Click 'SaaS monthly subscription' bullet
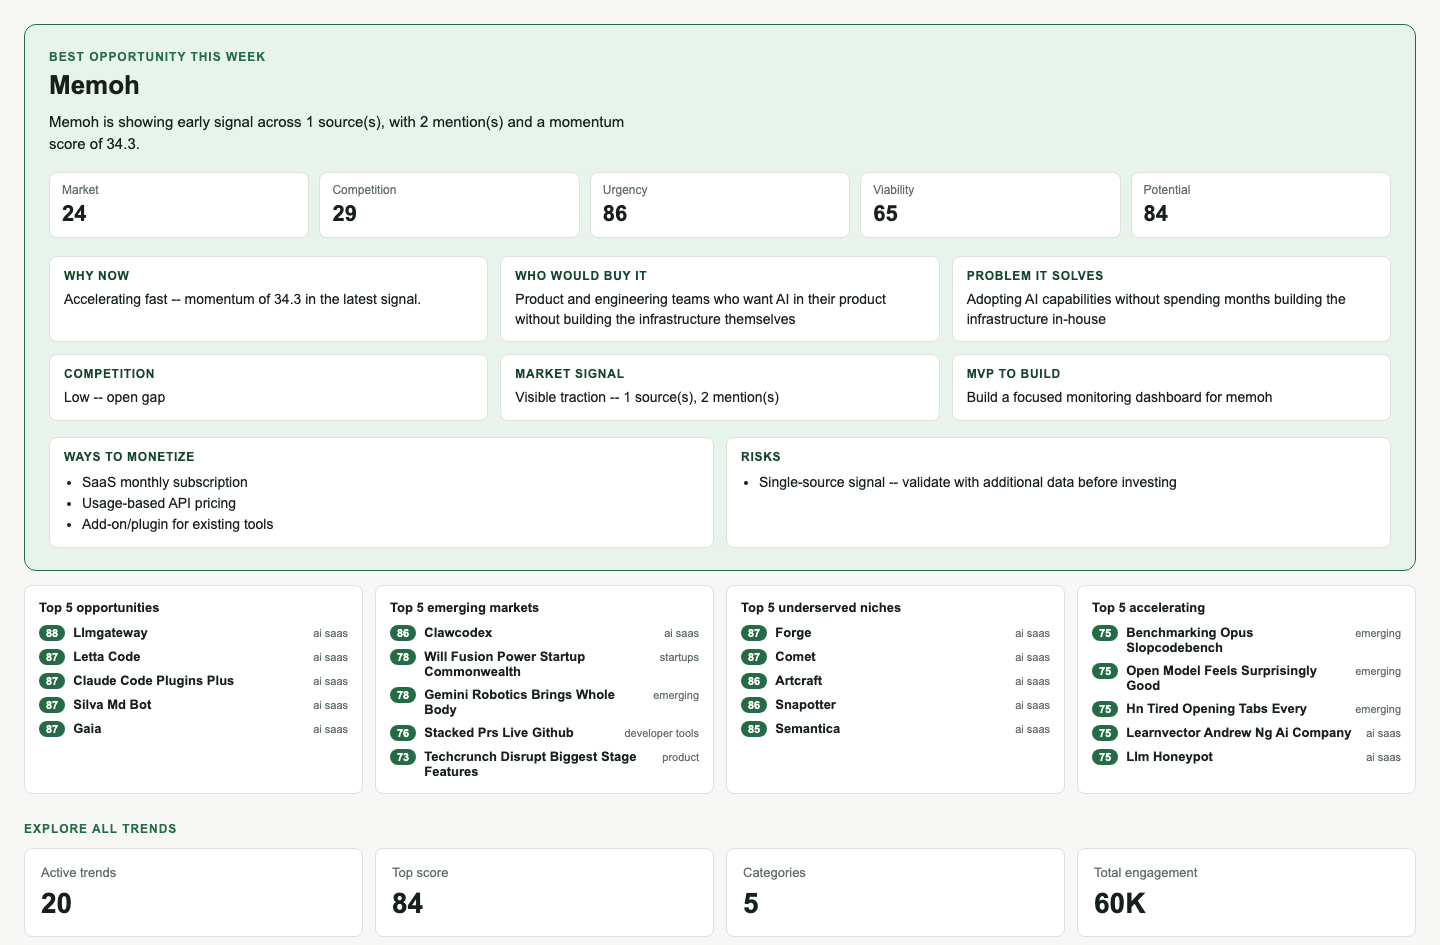The image size is (1440, 945). [165, 482]
